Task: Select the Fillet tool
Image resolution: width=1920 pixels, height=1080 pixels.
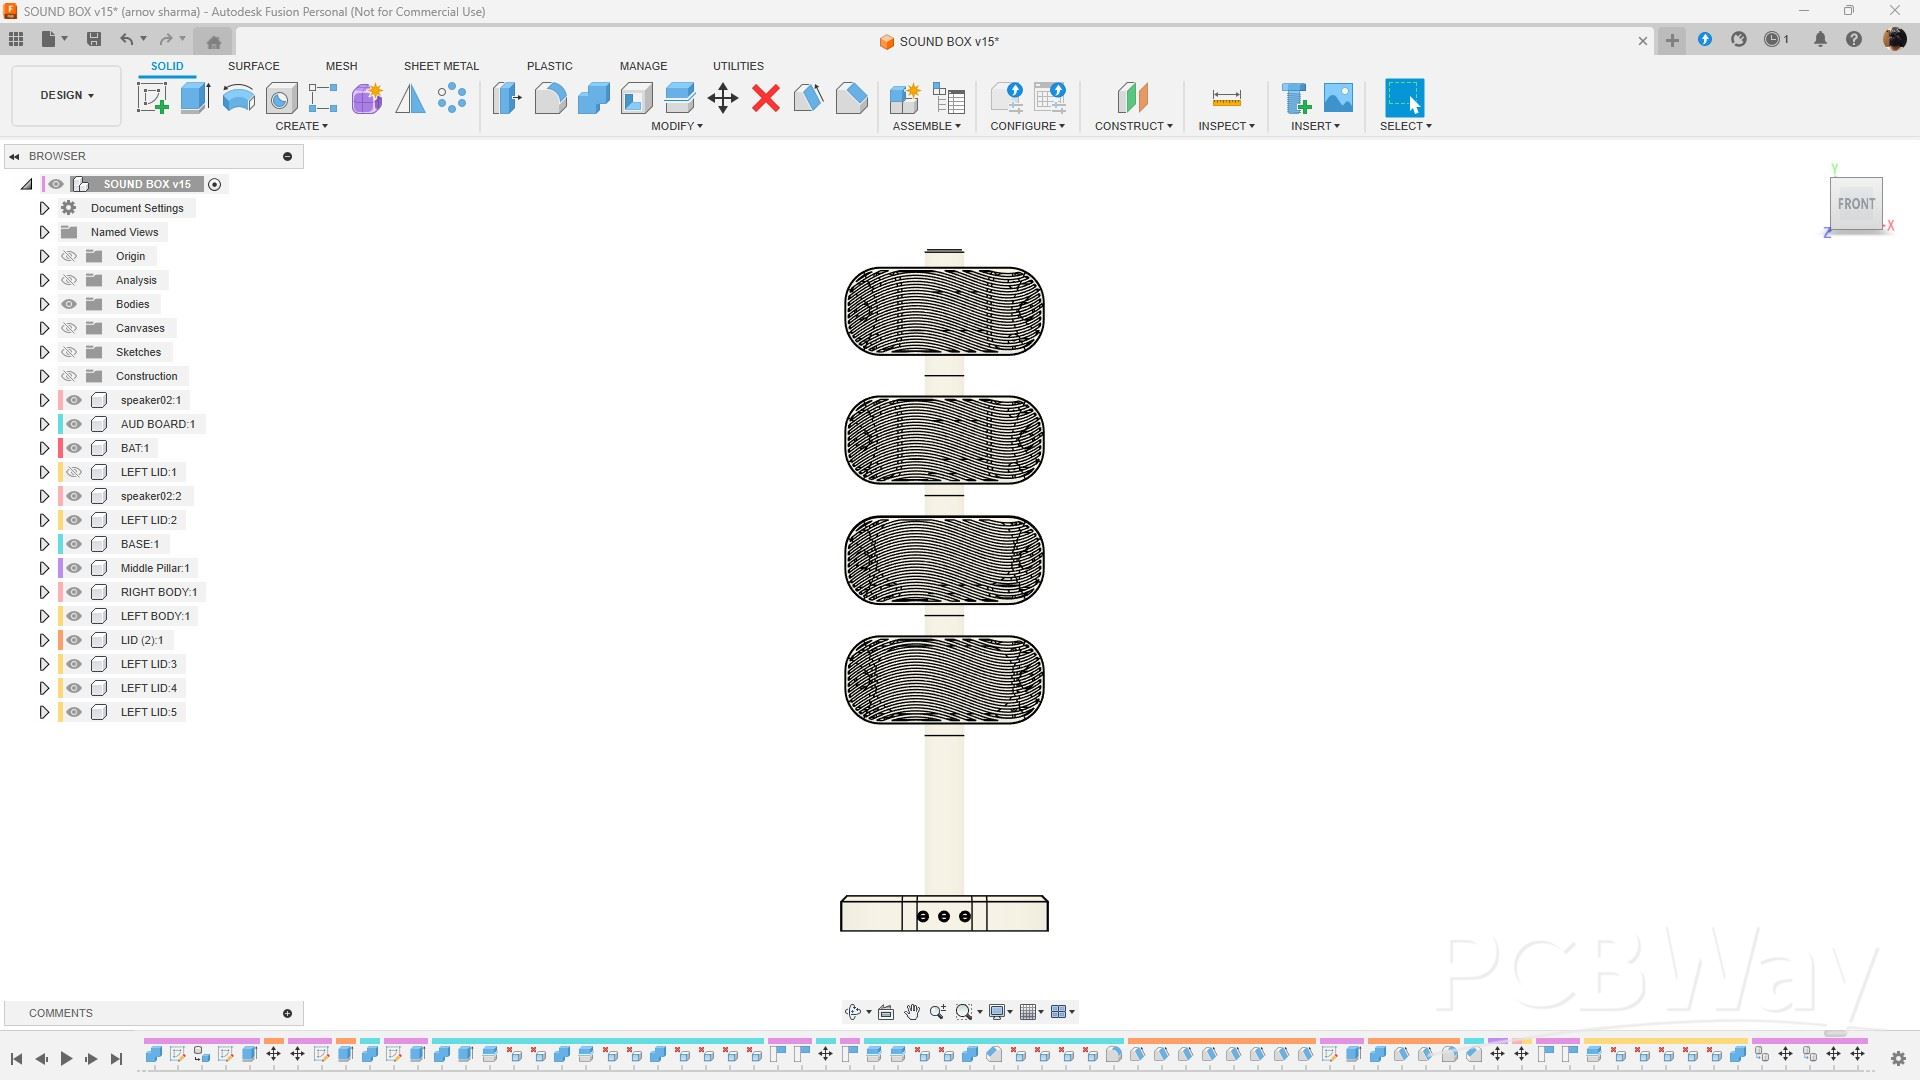Action: pos(550,98)
